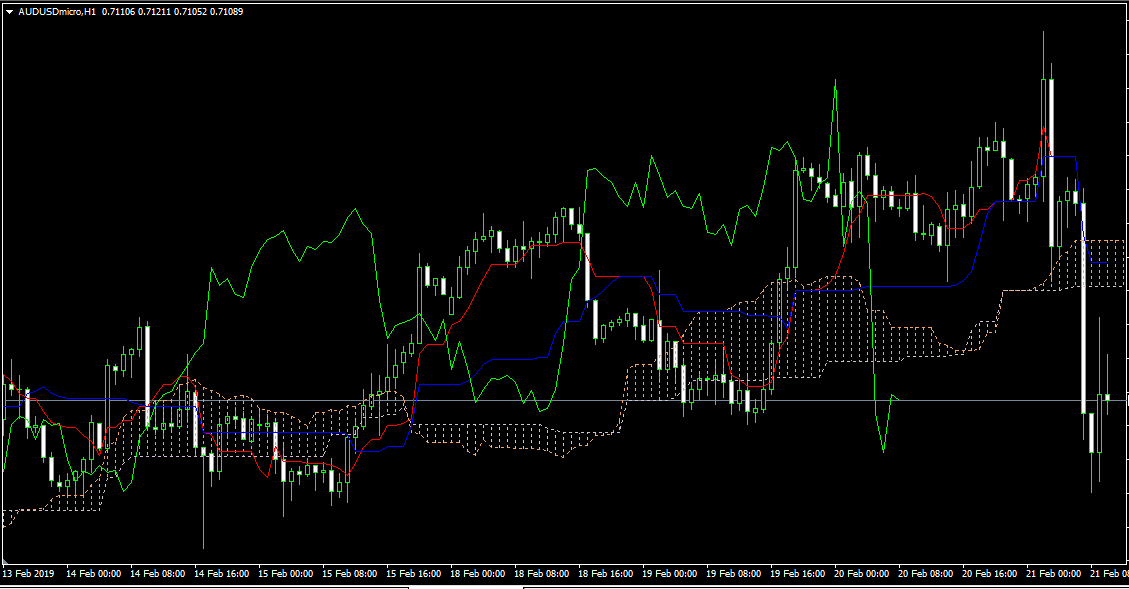This screenshot has width=1129, height=589.
Task: Select the 13 Feb 2019 time axis label
Action: tap(29, 574)
